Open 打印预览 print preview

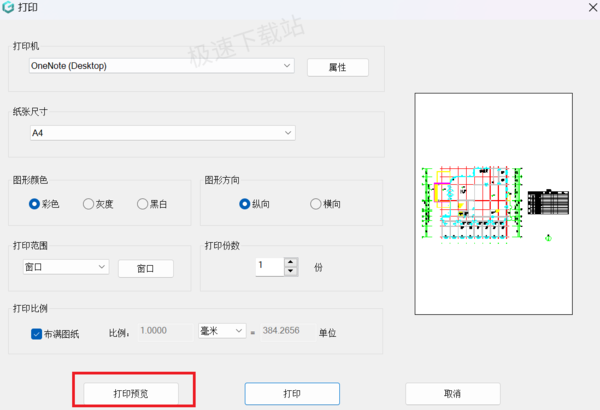pyautogui.click(x=131, y=394)
